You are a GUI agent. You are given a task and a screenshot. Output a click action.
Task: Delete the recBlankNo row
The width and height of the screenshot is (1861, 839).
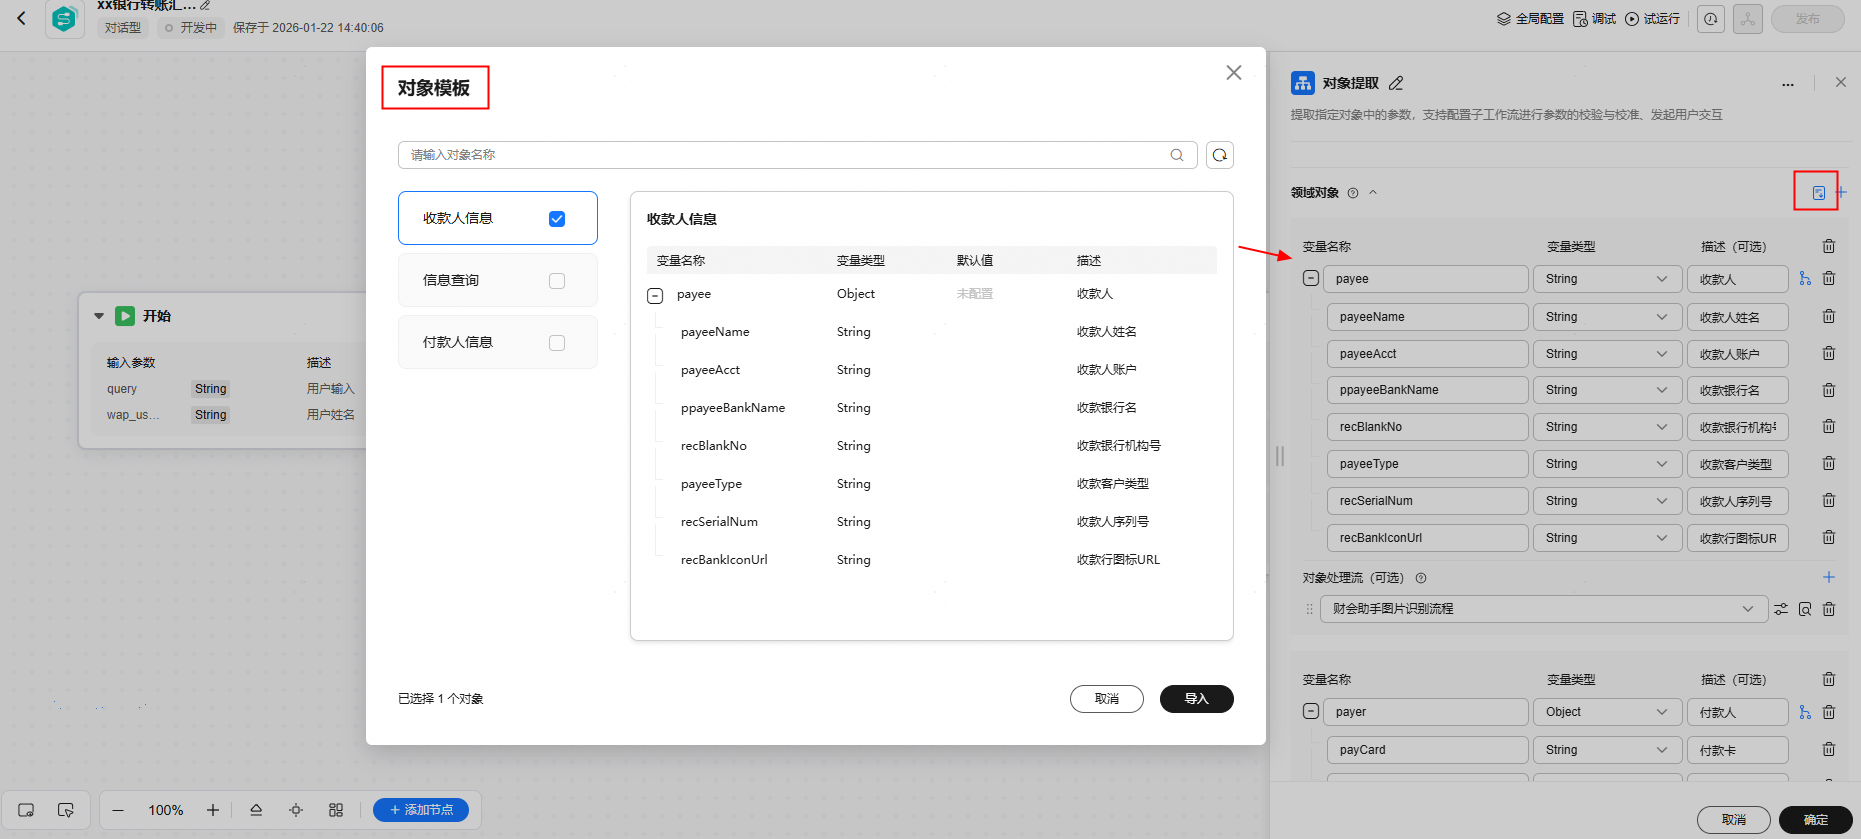pos(1829,427)
